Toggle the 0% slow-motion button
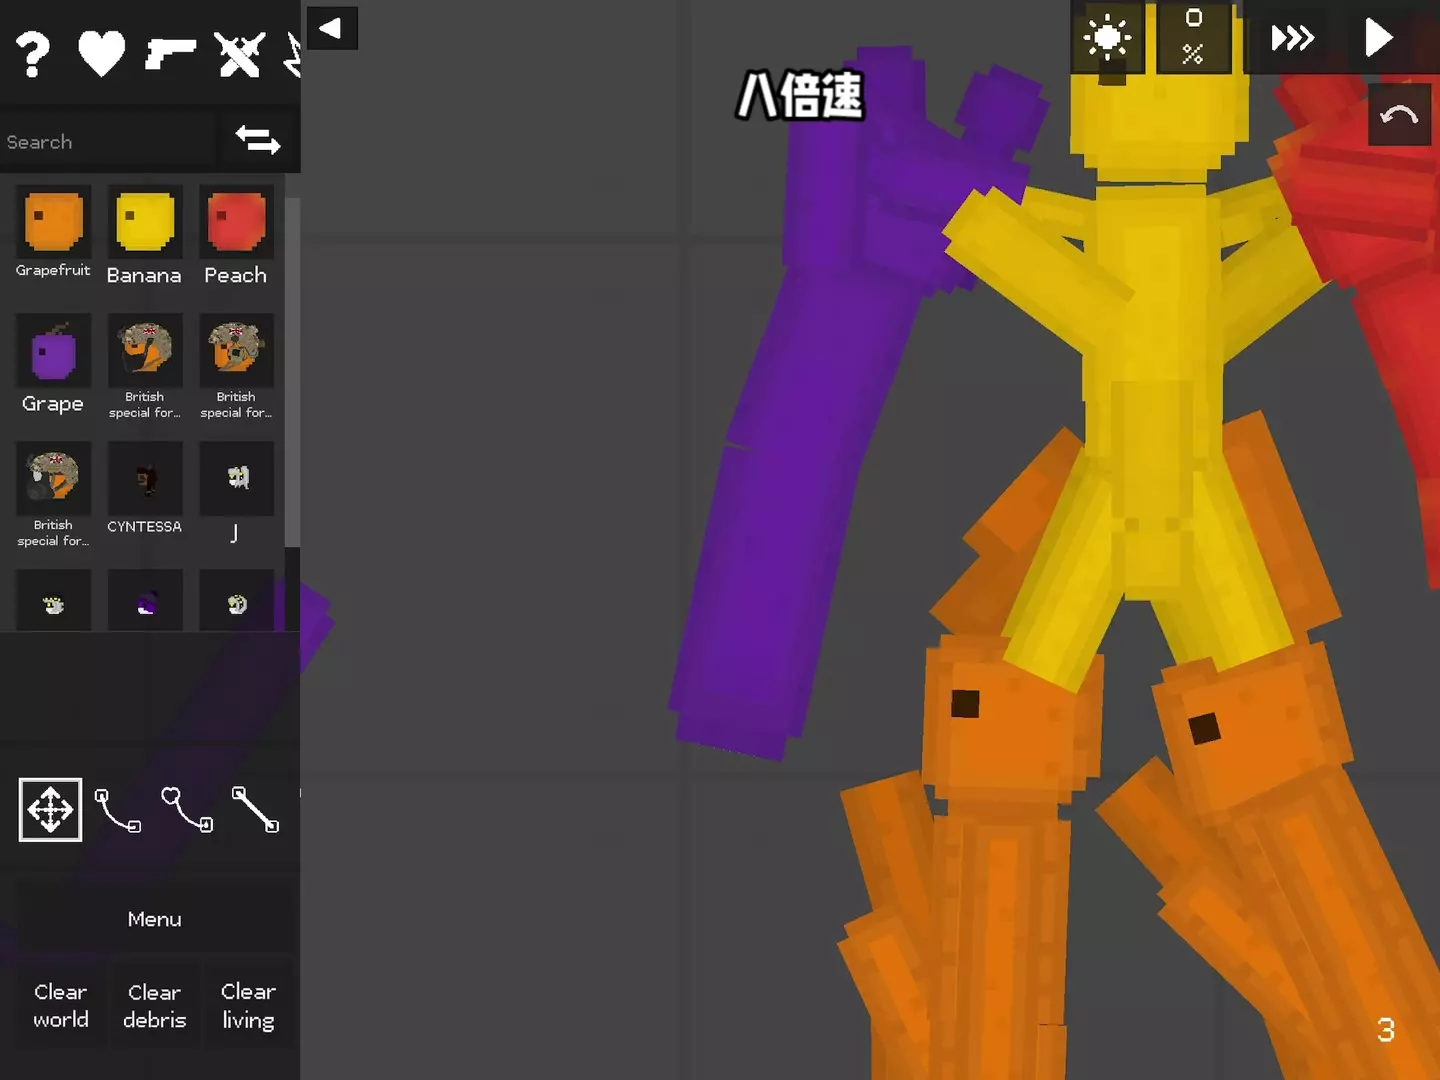 pos(1193,38)
